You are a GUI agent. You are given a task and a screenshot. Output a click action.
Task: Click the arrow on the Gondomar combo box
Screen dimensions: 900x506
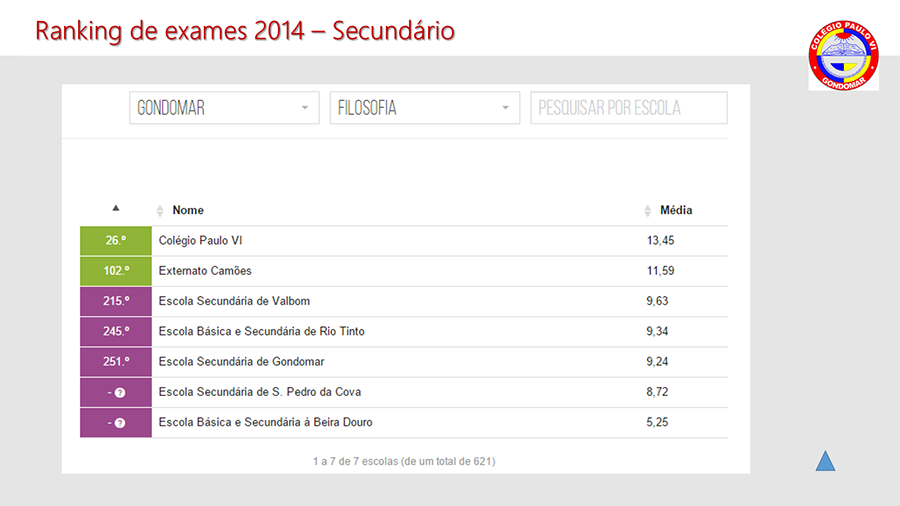305,108
